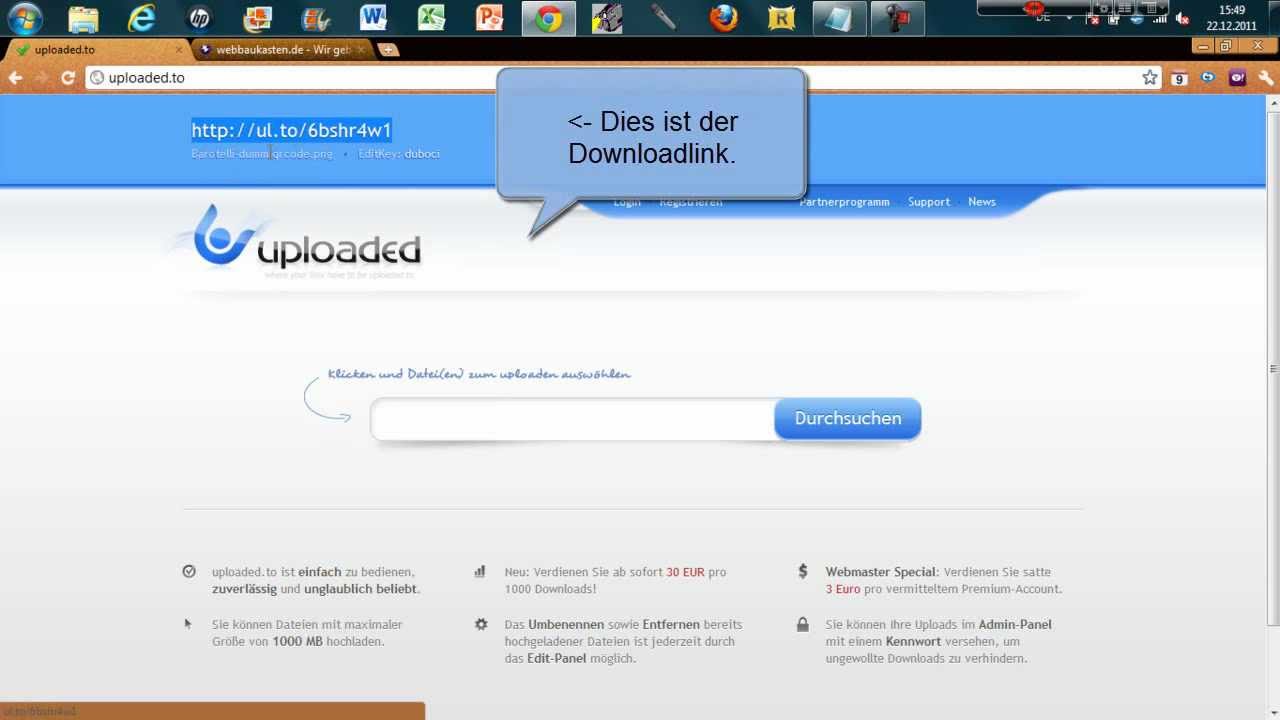Open Microsoft Word from the taskbar
The height and width of the screenshot is (720, 1280).
tap(374, 18)
